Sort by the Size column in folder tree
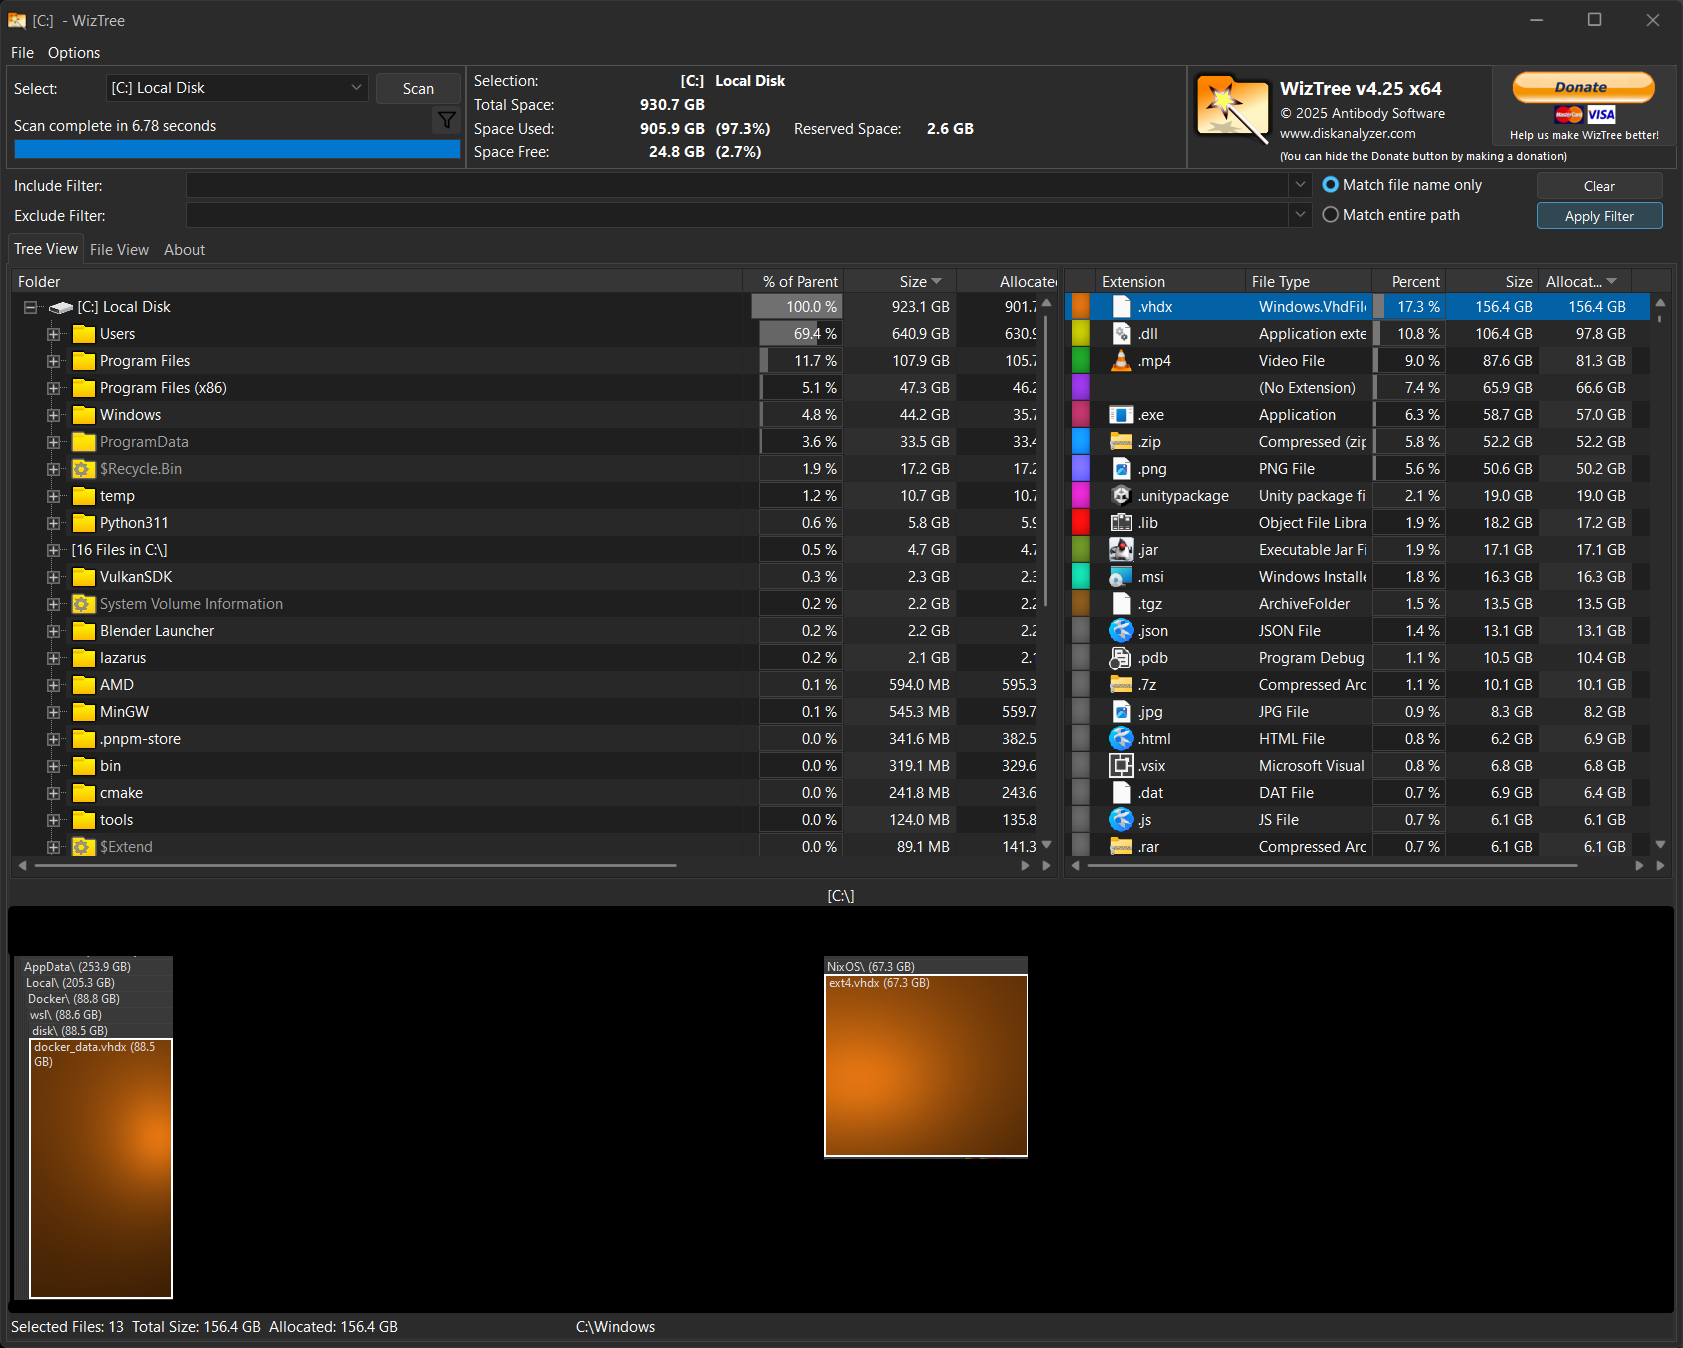1683x1348 pixels. point(900,282)
